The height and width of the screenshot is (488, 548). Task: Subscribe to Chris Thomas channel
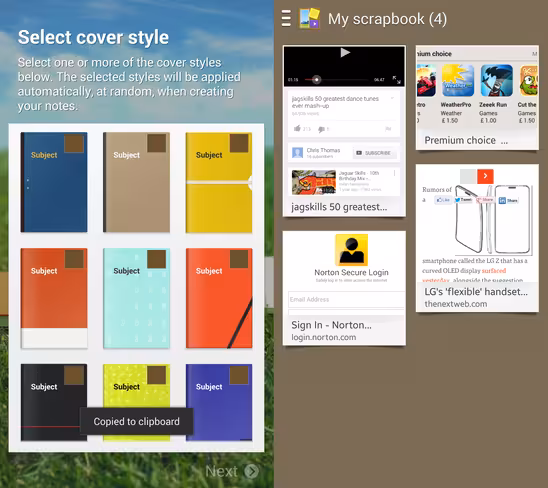point(375,153)
